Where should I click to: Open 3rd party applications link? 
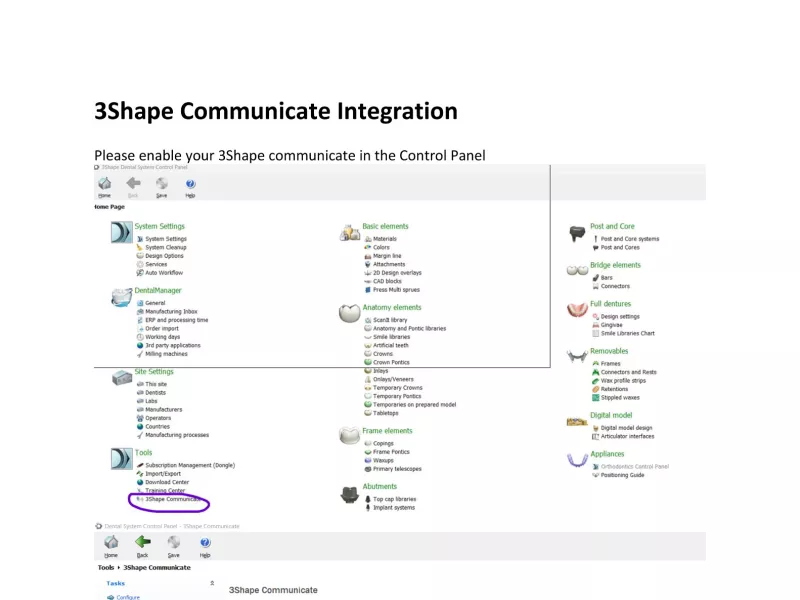tap(173, 345)
